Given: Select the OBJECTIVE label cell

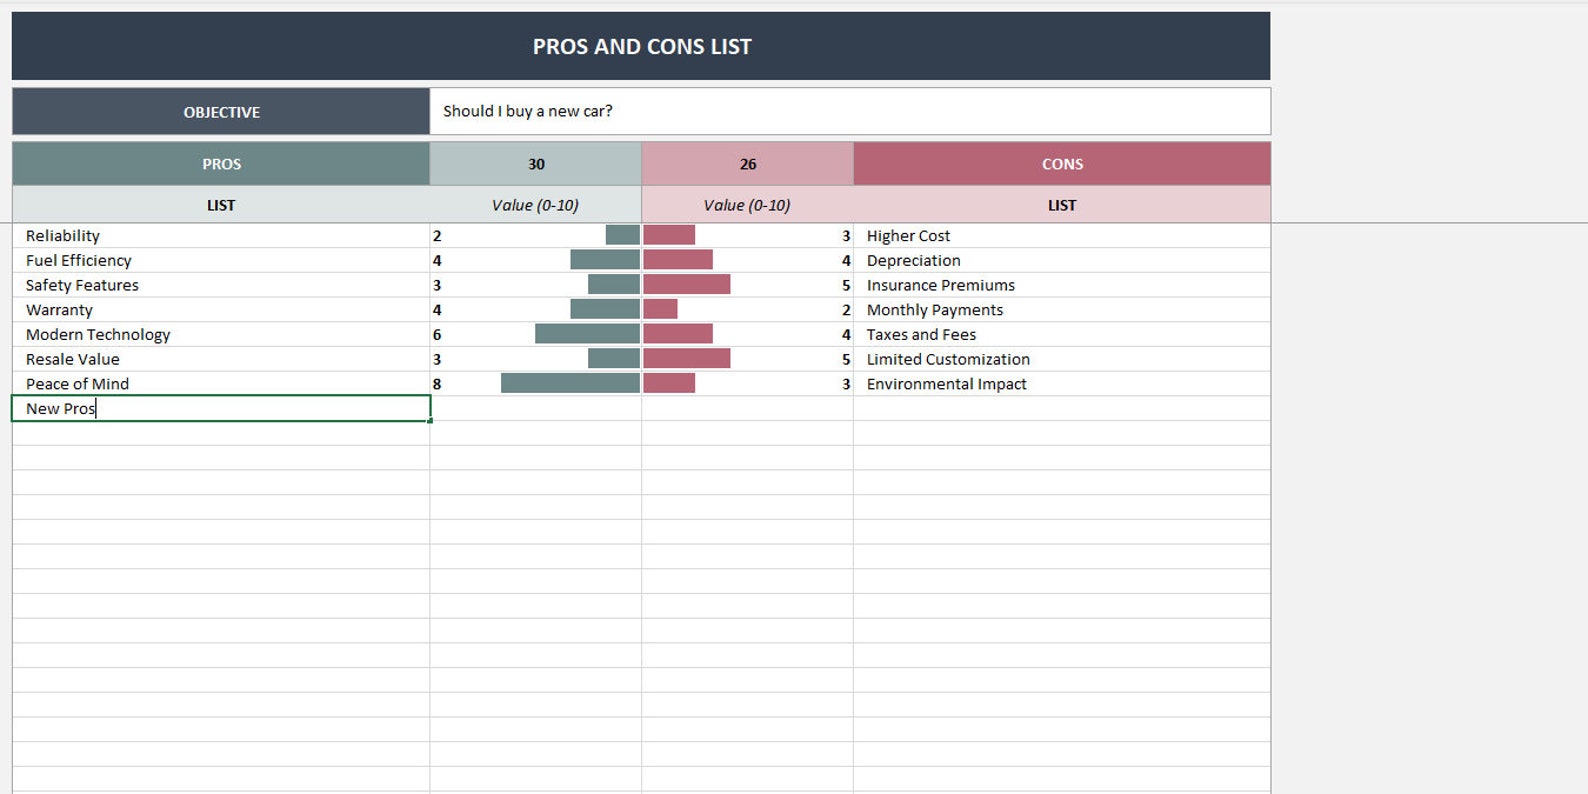Looking at the screenshot, I should (221, 112).
